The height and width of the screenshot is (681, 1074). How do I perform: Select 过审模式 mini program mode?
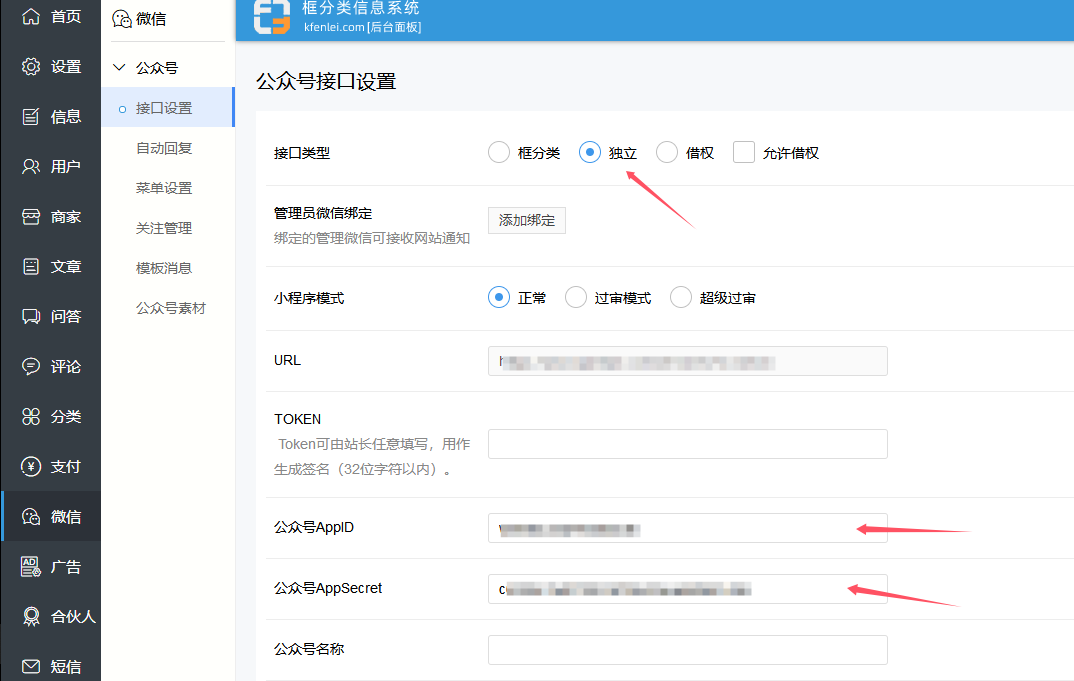pyautogui.click(x=576, y=298)
